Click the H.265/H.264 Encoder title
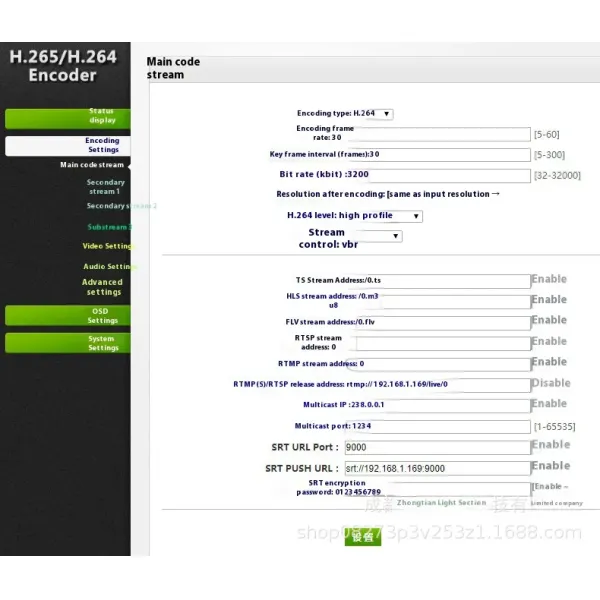Screen dimensions: 600x600 (63, 66)
